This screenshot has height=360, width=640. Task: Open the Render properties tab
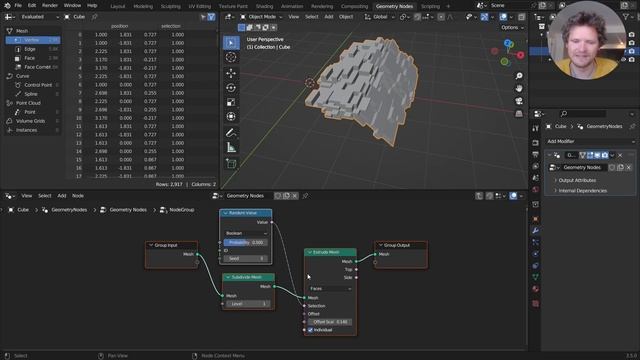[536, 143]
